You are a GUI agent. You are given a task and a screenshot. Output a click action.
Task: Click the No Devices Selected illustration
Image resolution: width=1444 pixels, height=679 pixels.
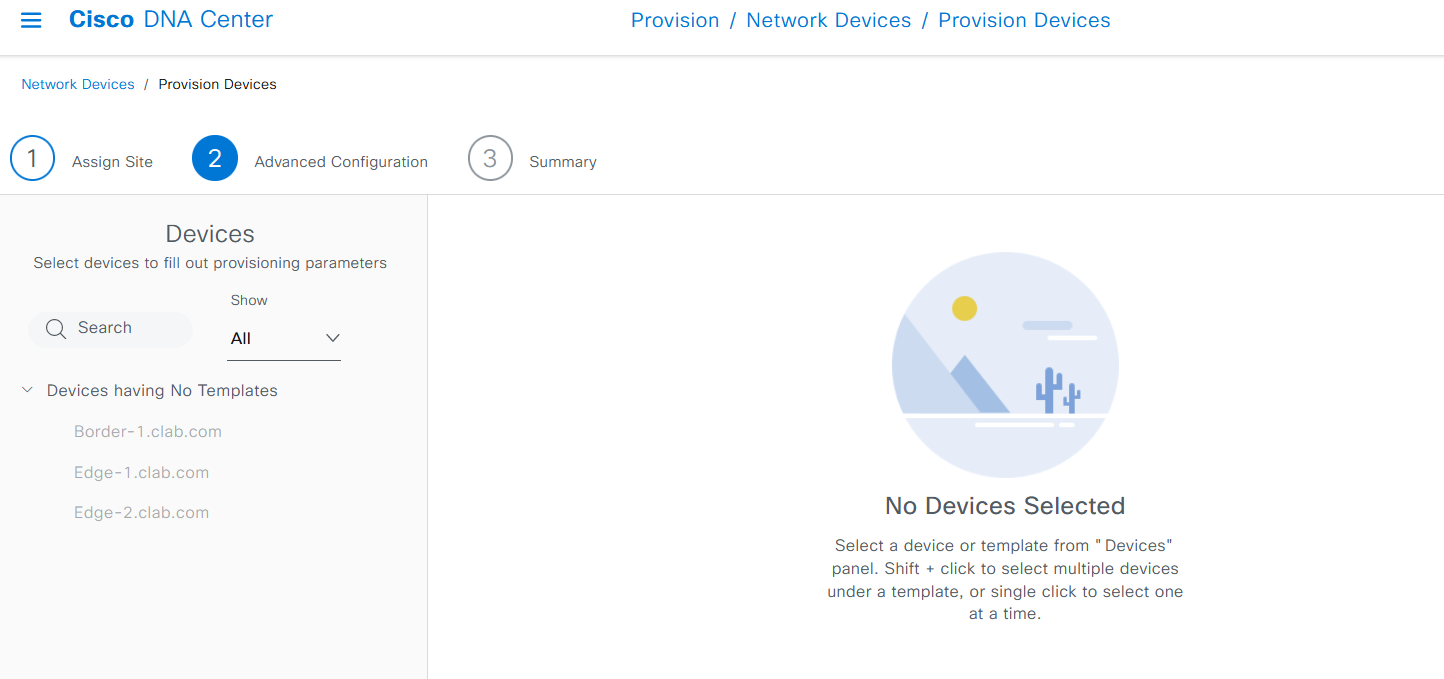click(x=1005, y=365)
